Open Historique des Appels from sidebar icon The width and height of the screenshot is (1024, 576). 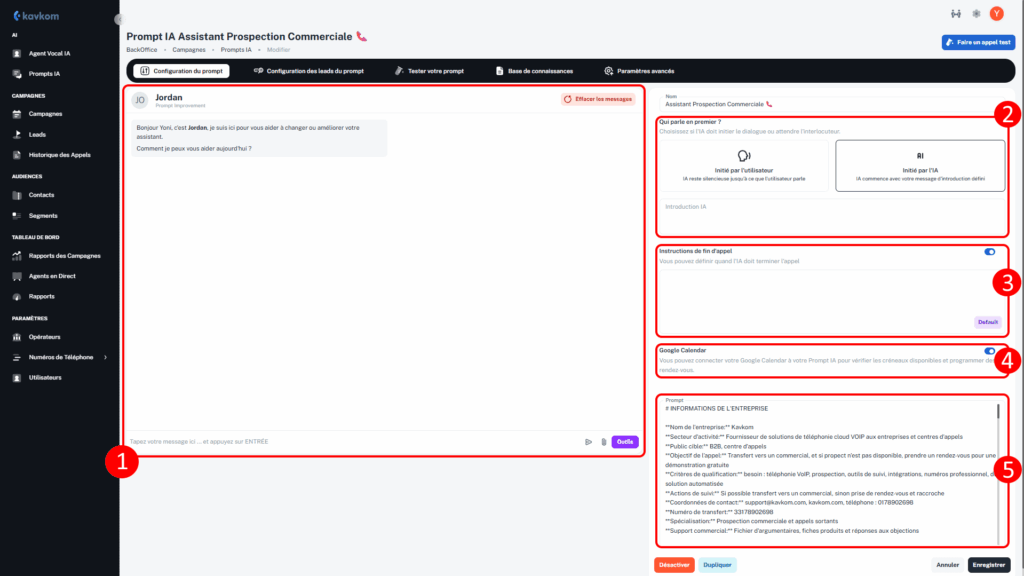pyautogui.click(x=18, y=155)
